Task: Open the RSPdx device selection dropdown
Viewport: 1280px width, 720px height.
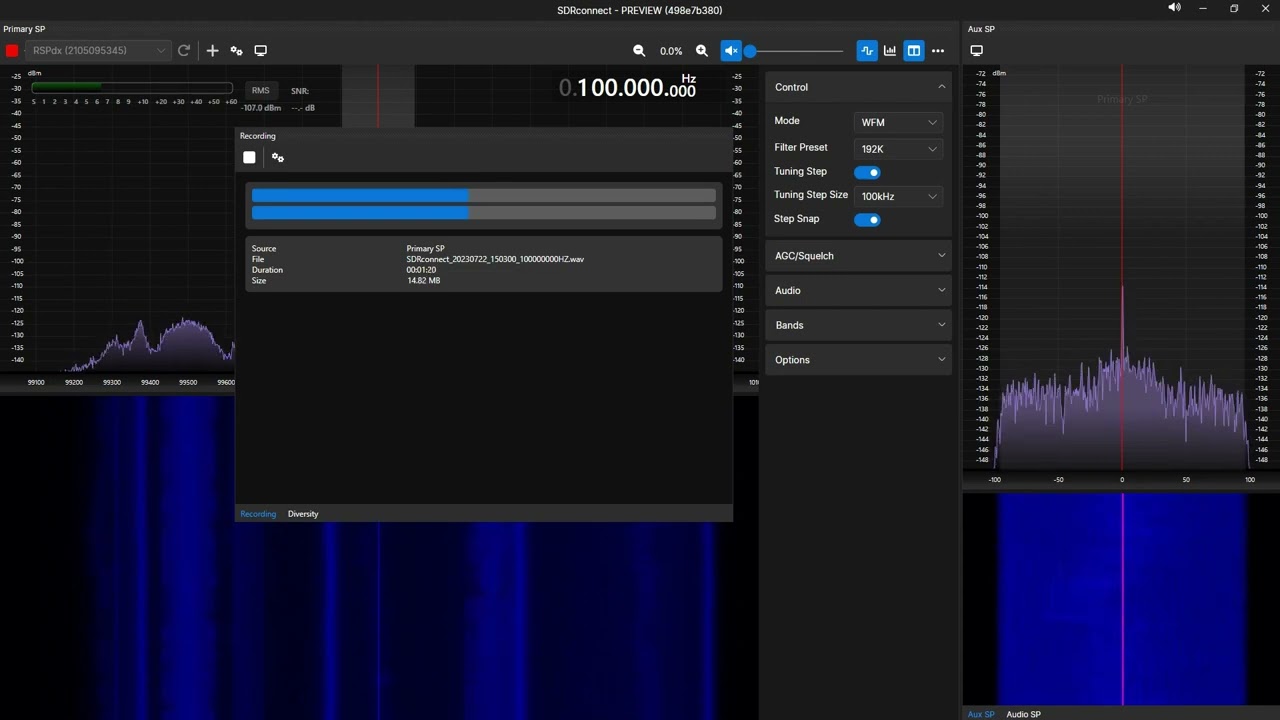Action: pos(98,51)
